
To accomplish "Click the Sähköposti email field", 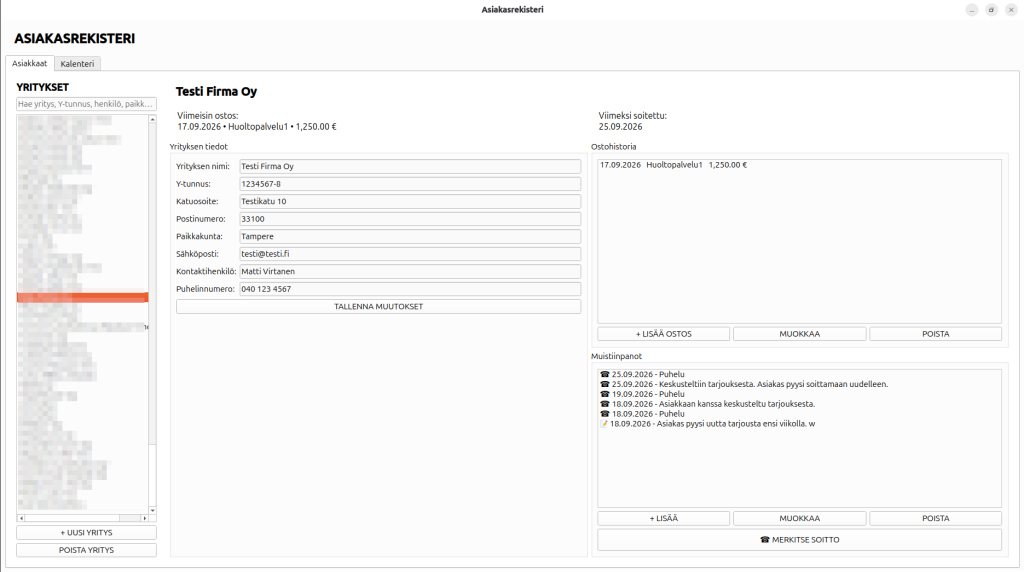I will [x=409, y=254].
